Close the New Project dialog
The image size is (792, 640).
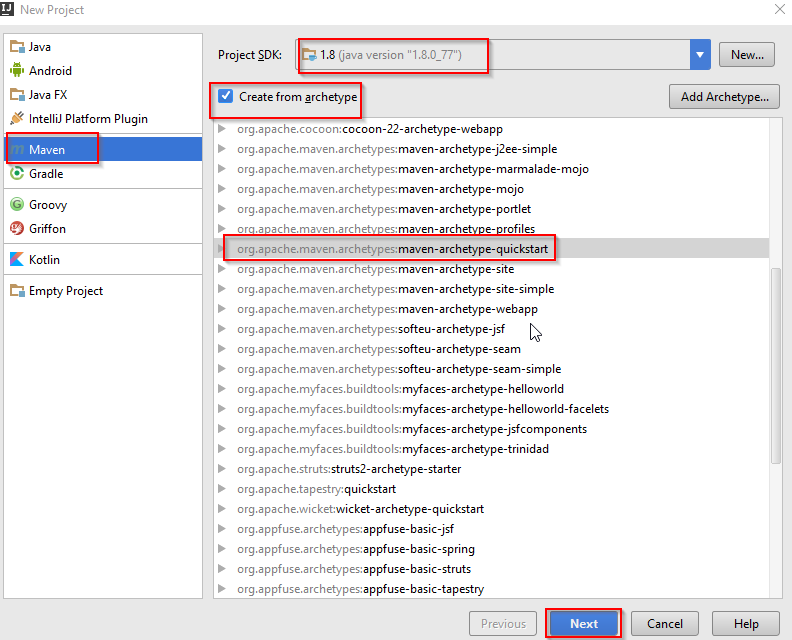click(x=780, y=9)
